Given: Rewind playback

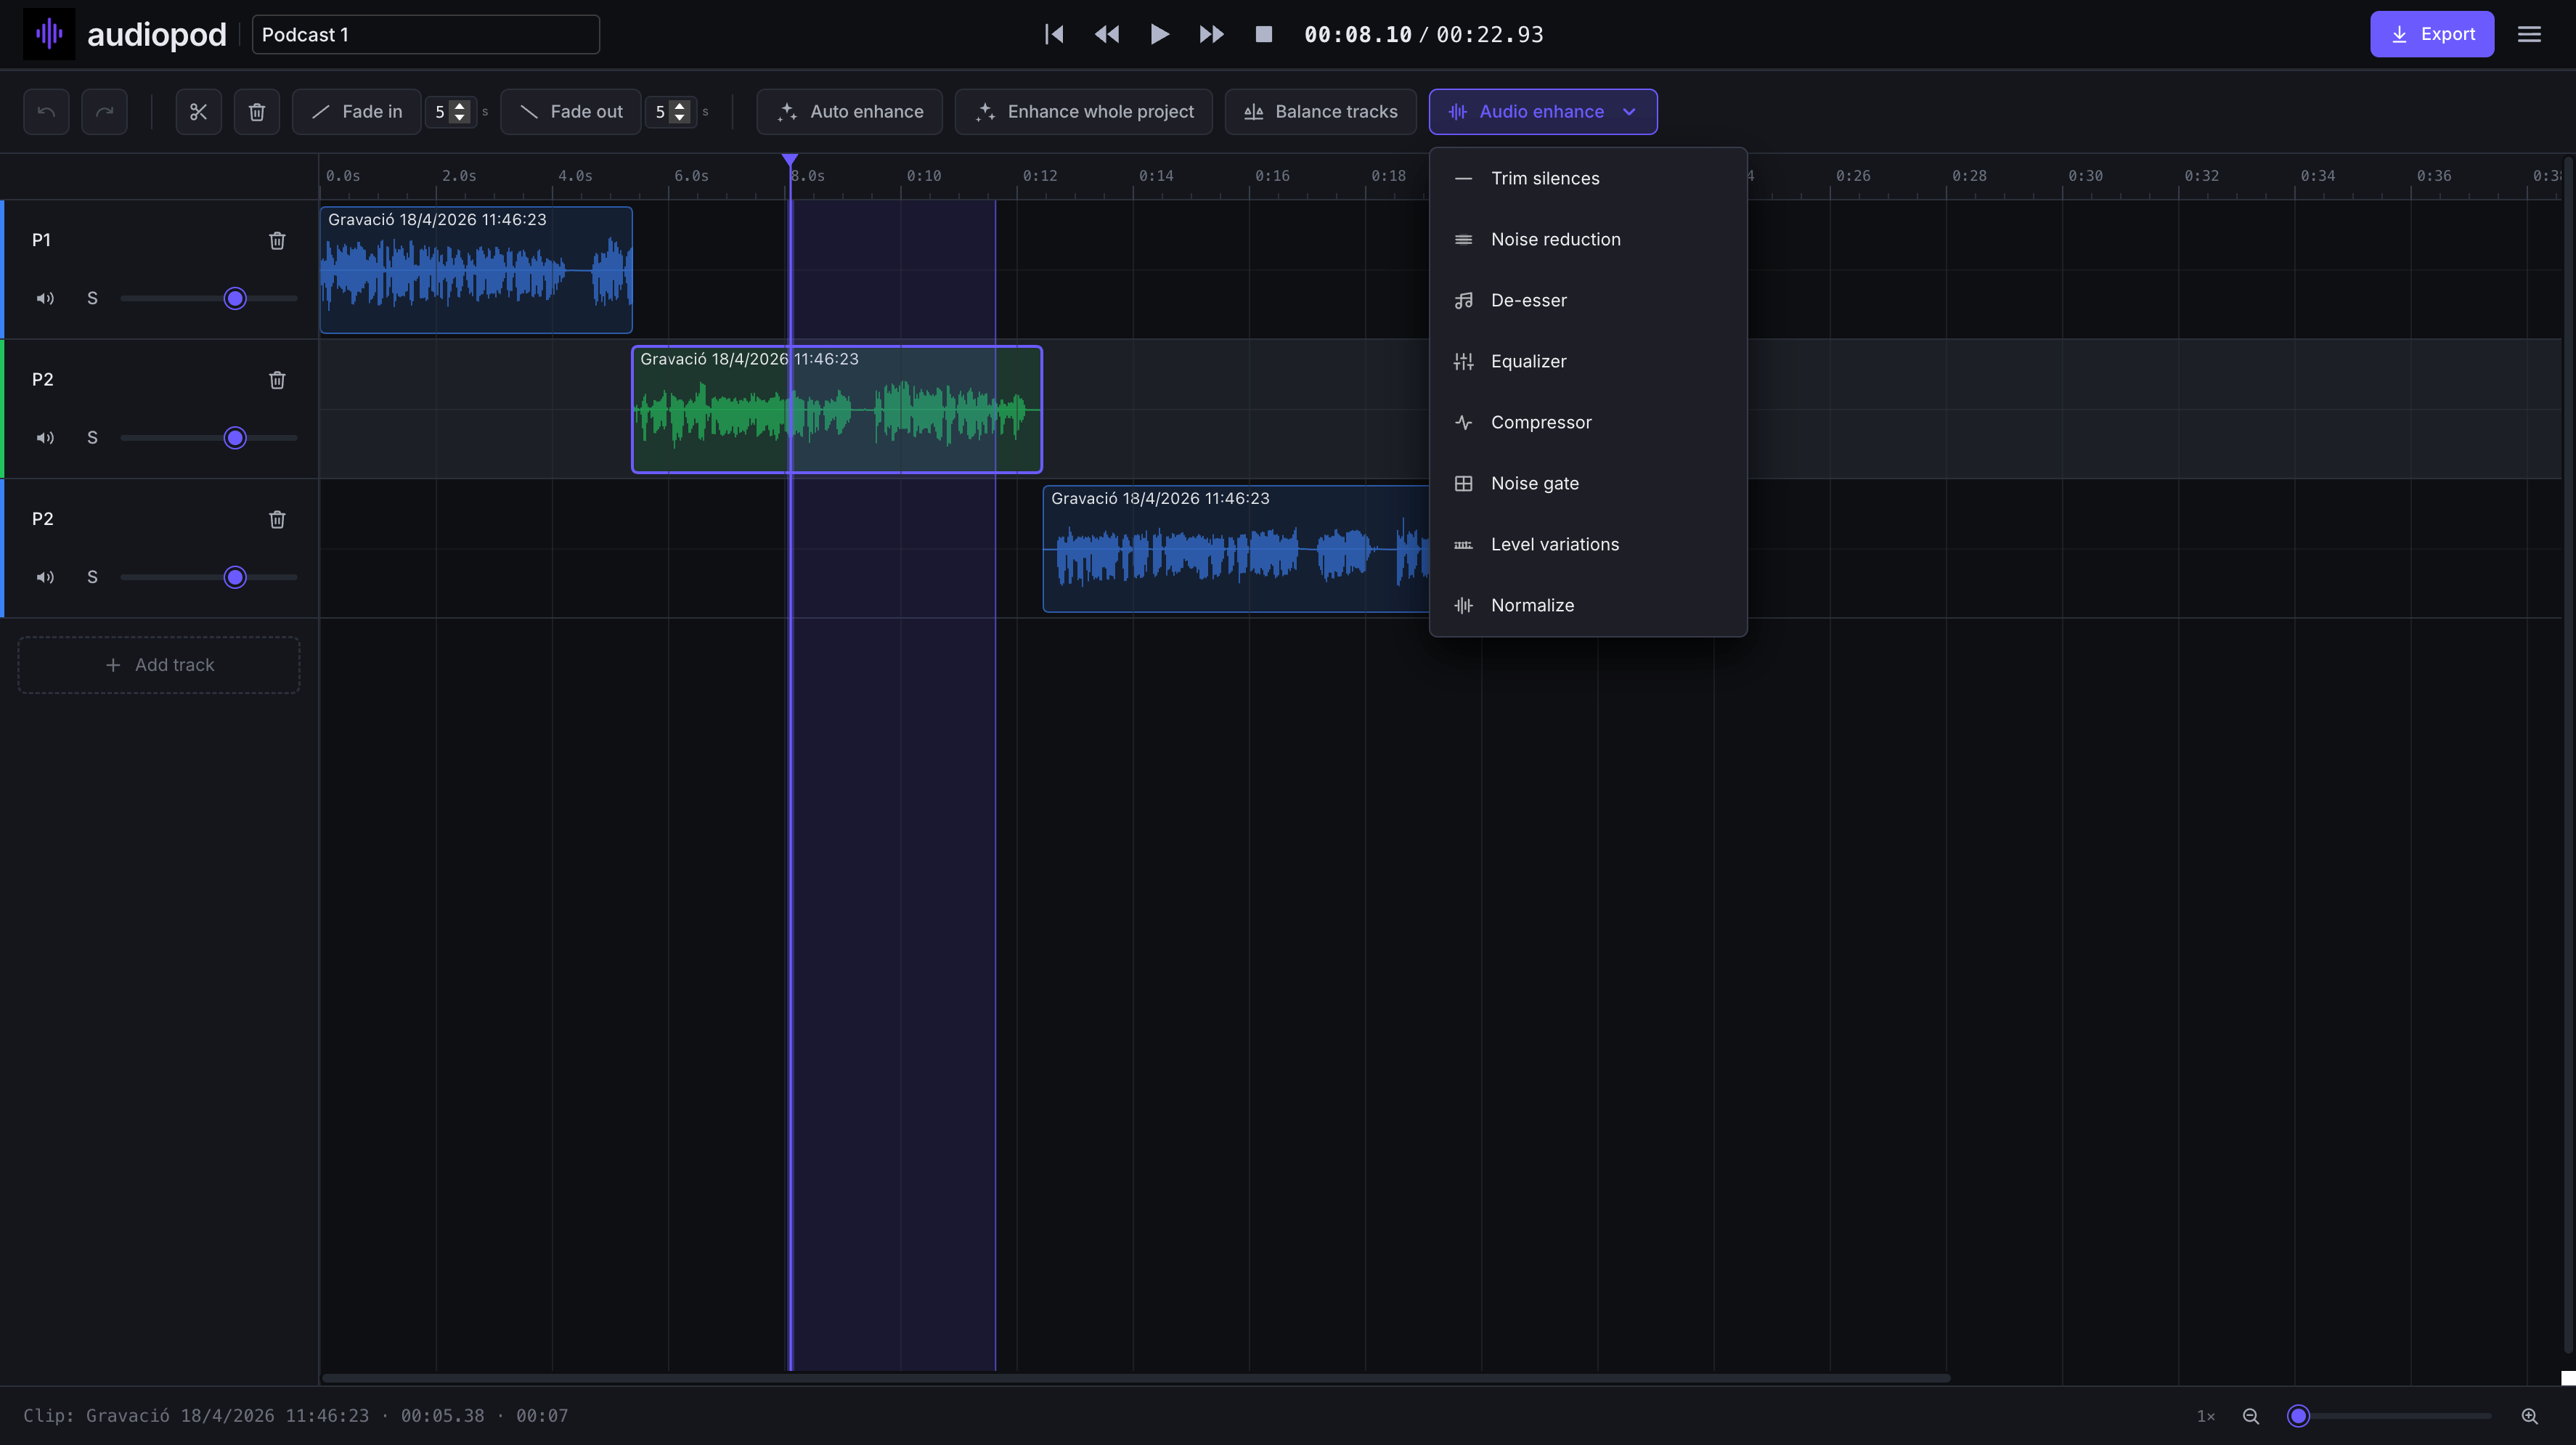Looking at the screenshot, I should [x=1106, y=34].
